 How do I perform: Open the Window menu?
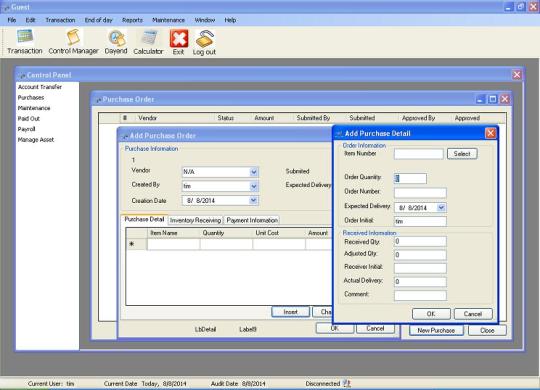(x=205, y=20)
